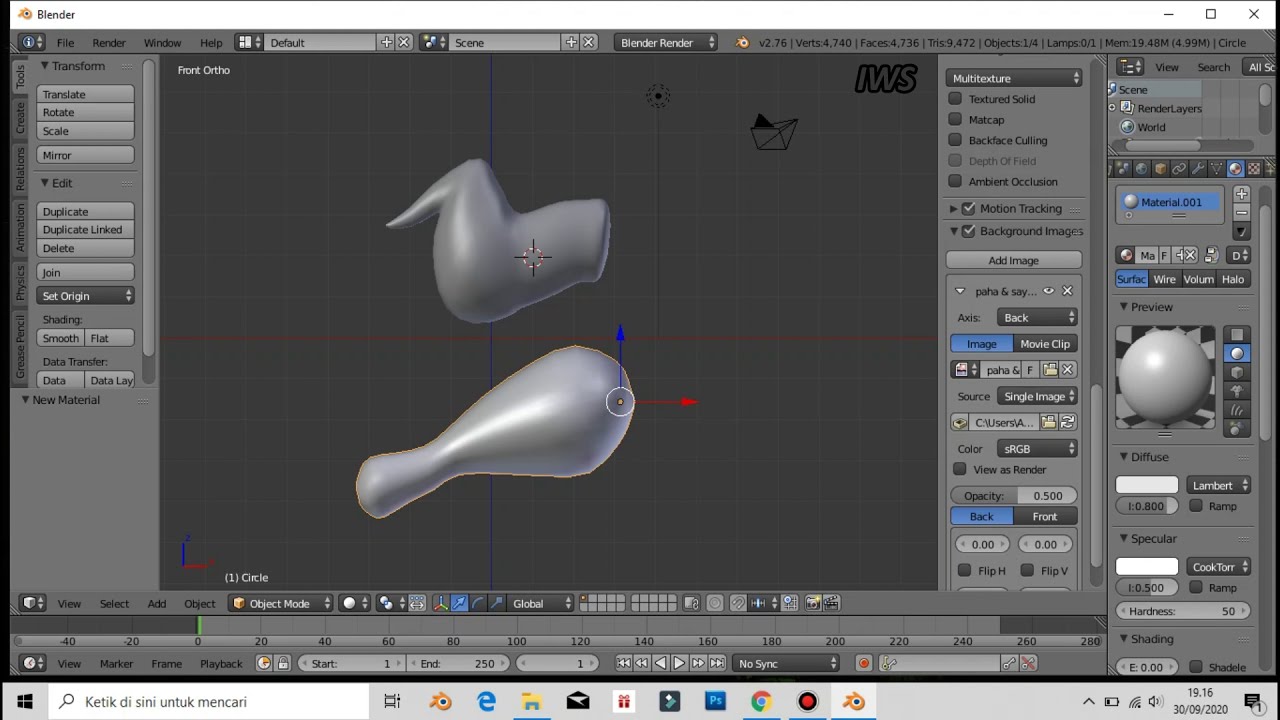This screenshot has height=720, width=1280.
Task: Toggle the snap magnet icon in header
Action: 738,603
